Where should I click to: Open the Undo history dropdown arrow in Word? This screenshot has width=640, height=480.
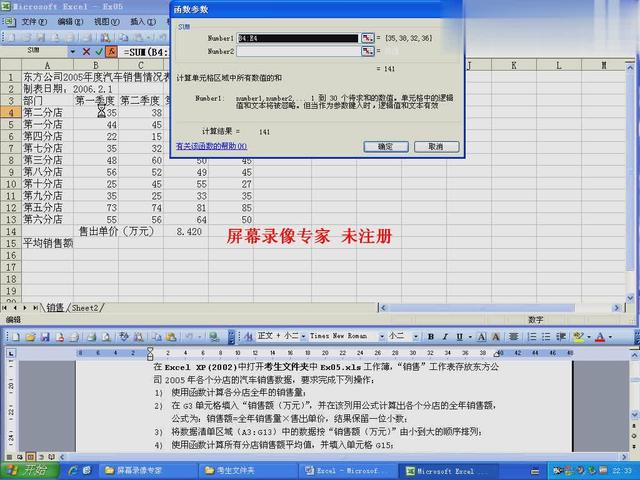[x=199, y=337]
